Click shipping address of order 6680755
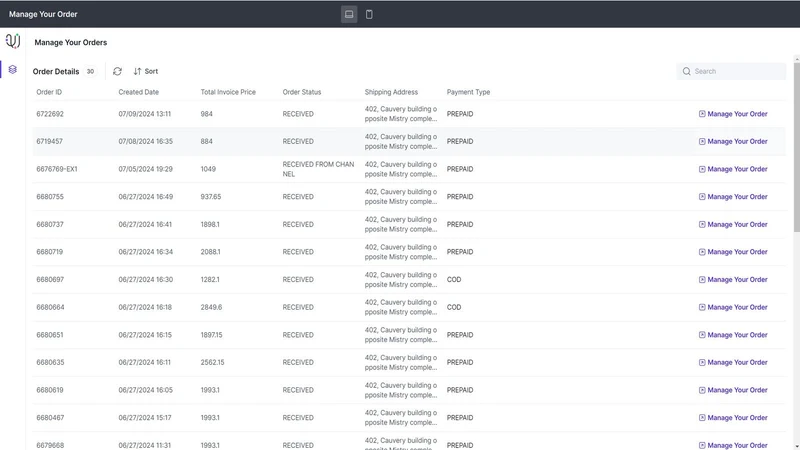Image resolution: width=800 pixels, height=450 pixels. point(401,196)
